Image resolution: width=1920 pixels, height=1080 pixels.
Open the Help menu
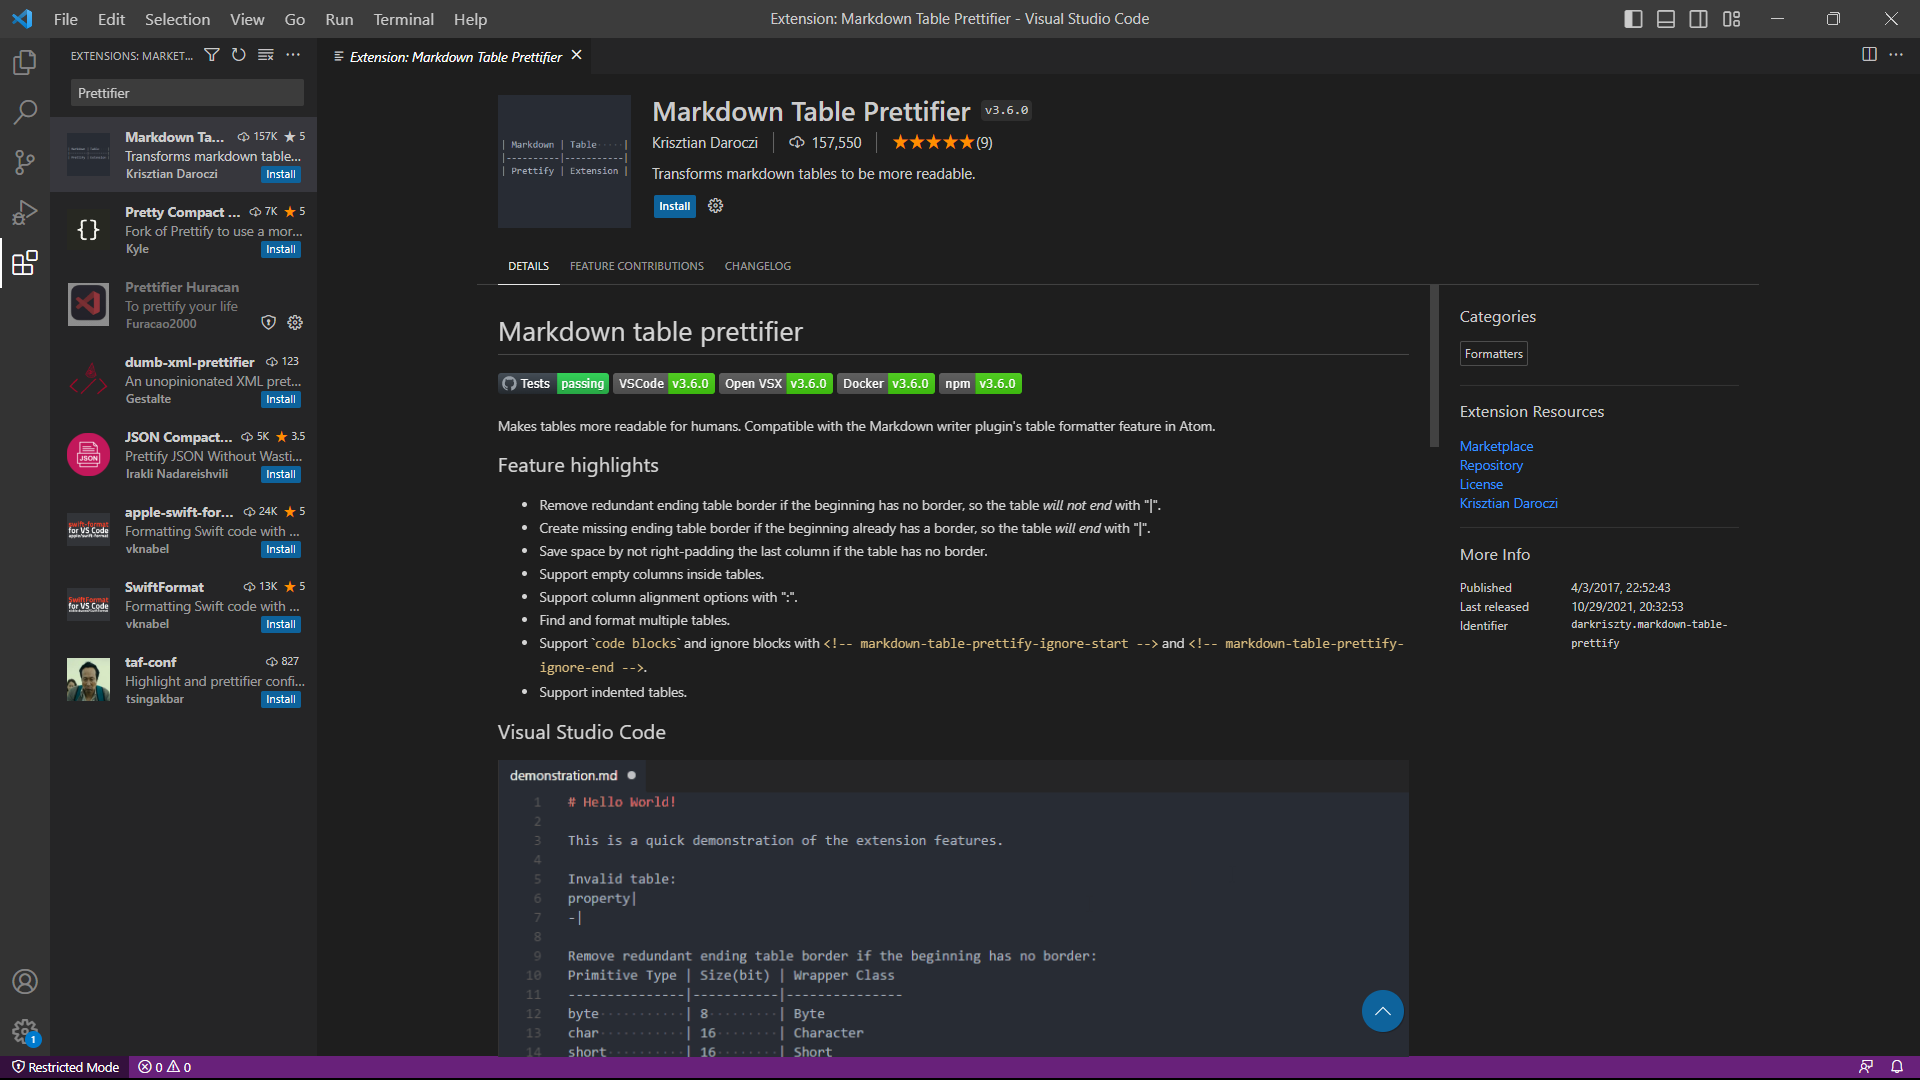click(x=470, y=19)
